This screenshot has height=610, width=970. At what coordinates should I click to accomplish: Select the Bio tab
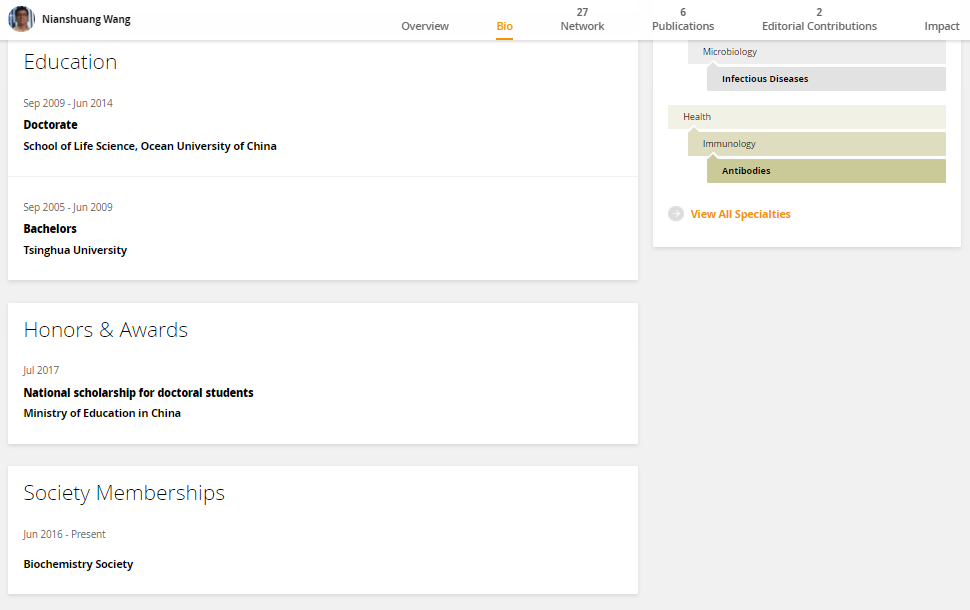504,26
